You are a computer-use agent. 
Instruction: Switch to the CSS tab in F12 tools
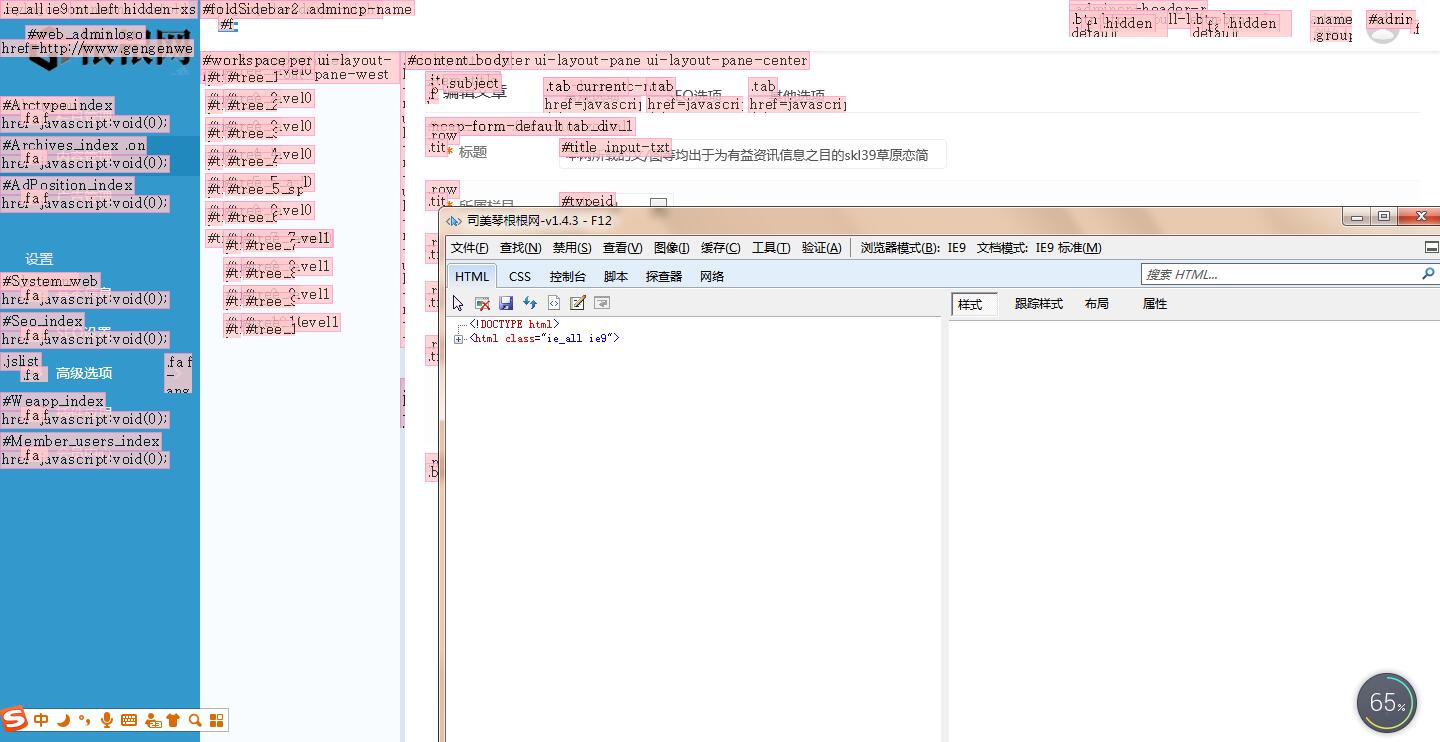point(520,277)
